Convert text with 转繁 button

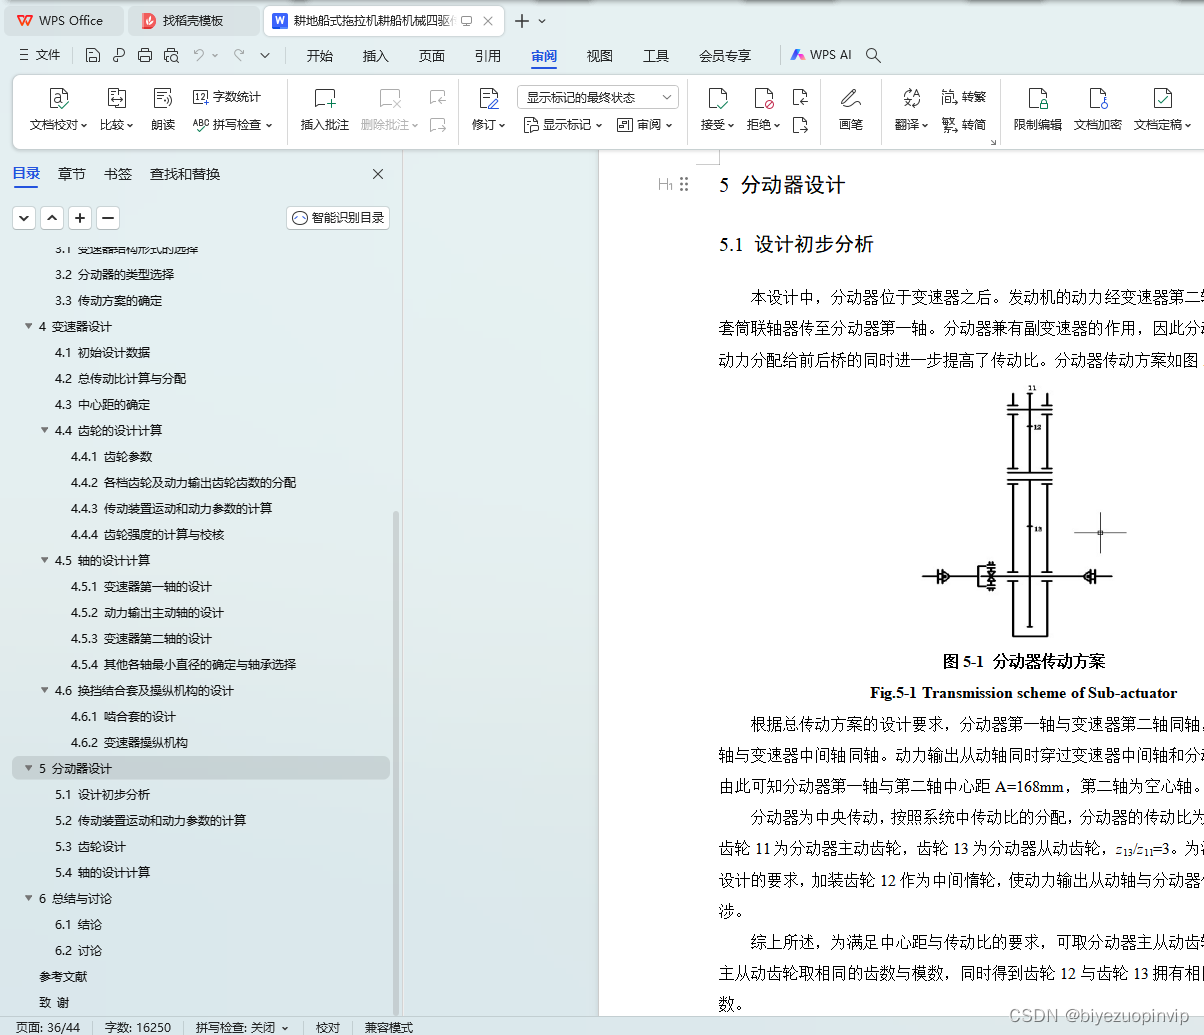[x=964, y=97]
